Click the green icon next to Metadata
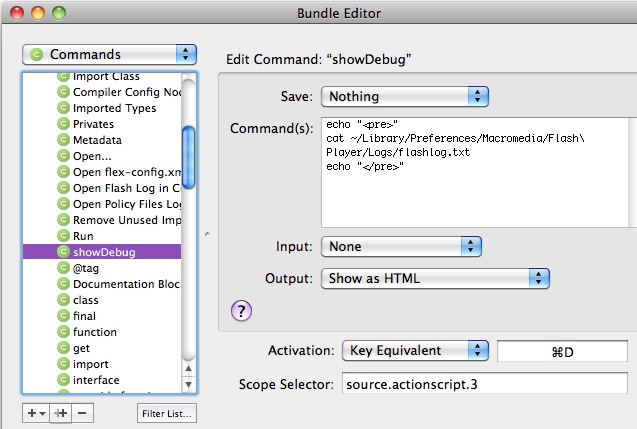Image resolution: width=637 pixels, height=429 pixels. point(63,140)
